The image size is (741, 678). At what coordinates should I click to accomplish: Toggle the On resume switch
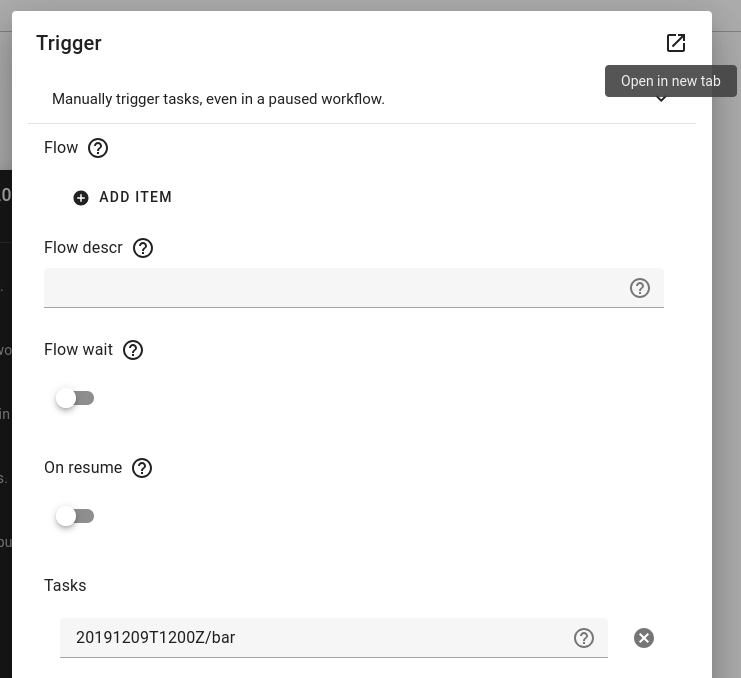coord(75,516)
